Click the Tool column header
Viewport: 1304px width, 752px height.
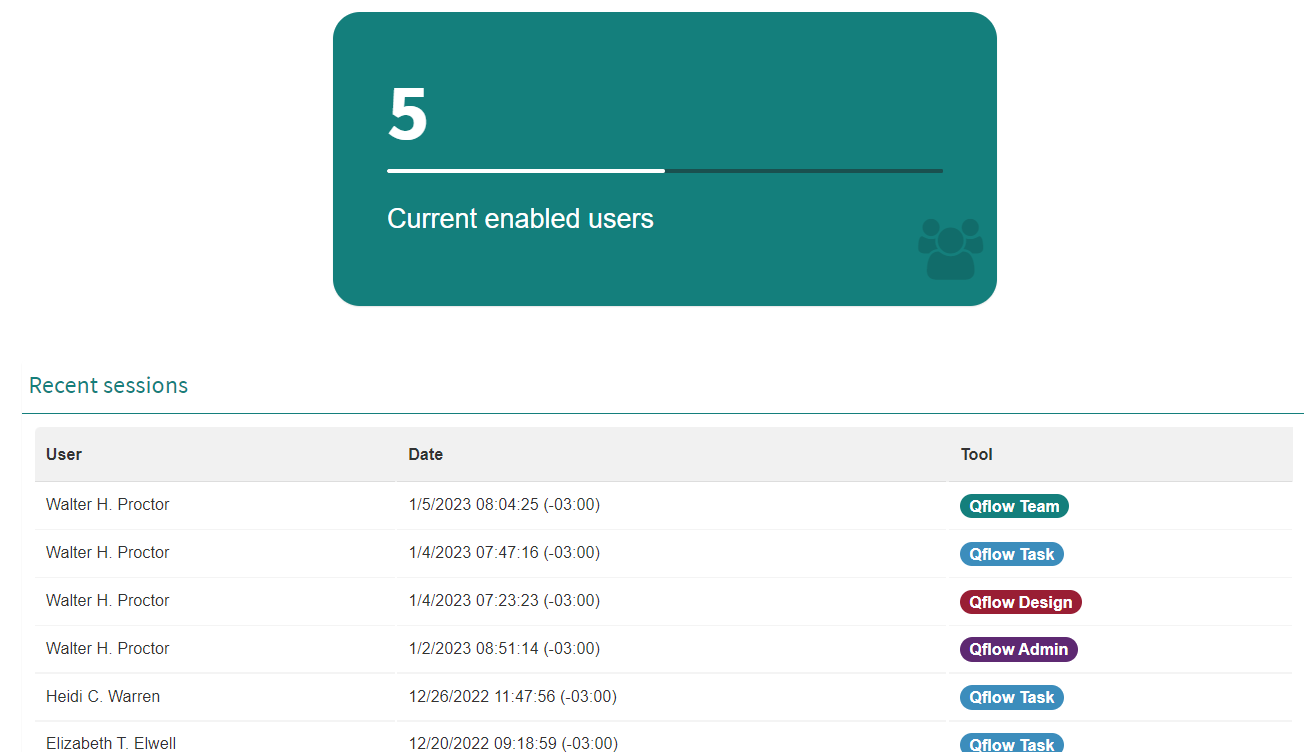[977, 454]
